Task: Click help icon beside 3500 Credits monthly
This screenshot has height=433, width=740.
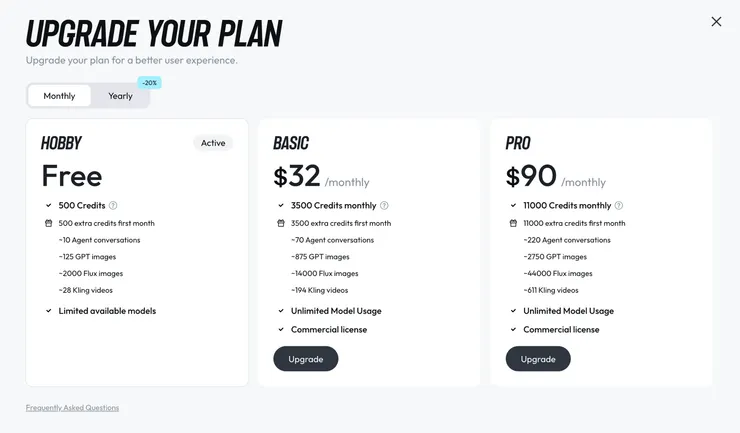Action: [x=384, y=206]
